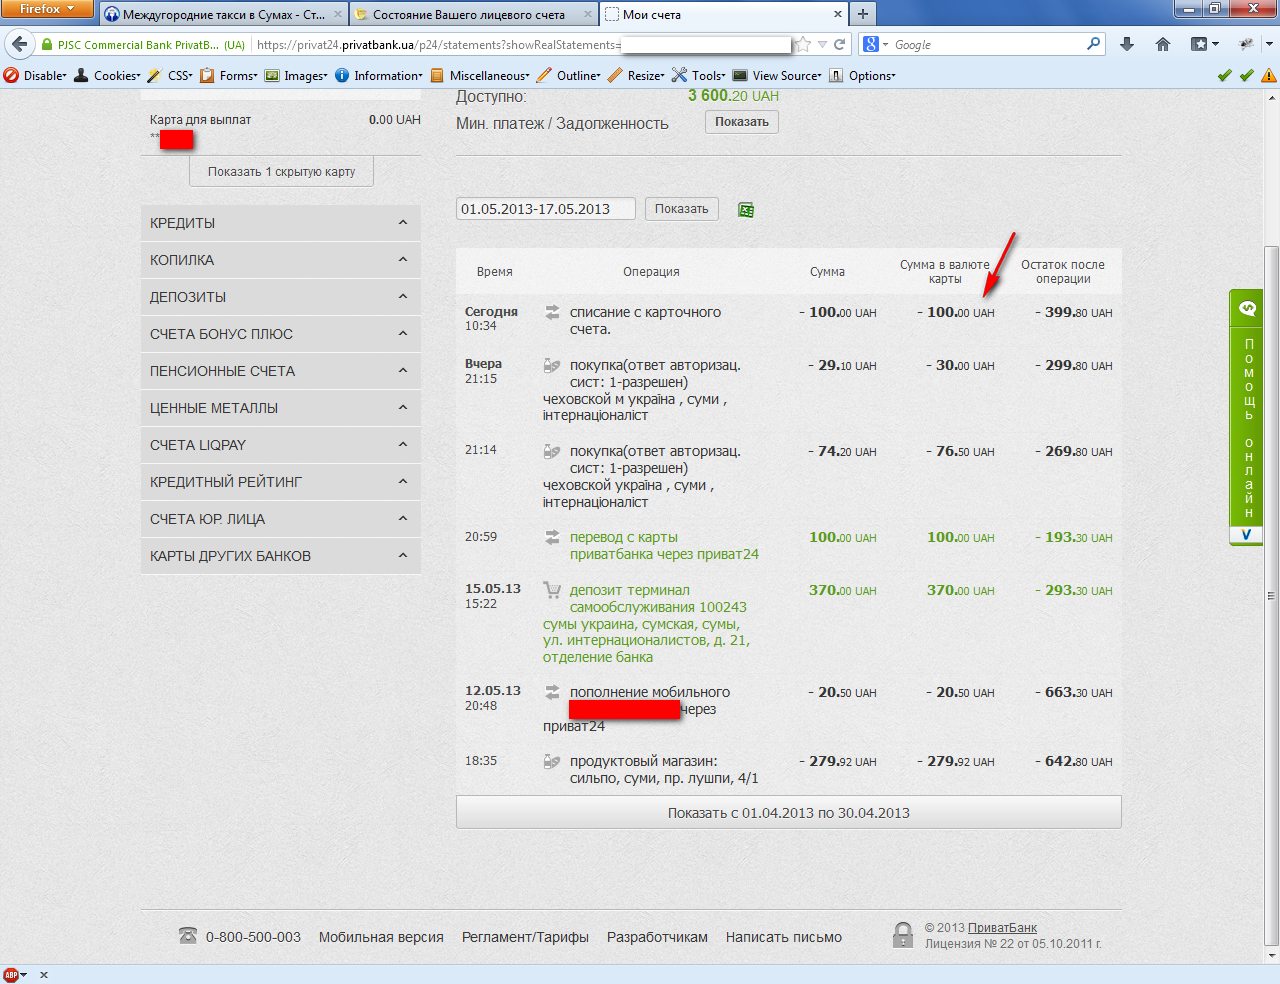Click the date range input field

click(545, 209)
